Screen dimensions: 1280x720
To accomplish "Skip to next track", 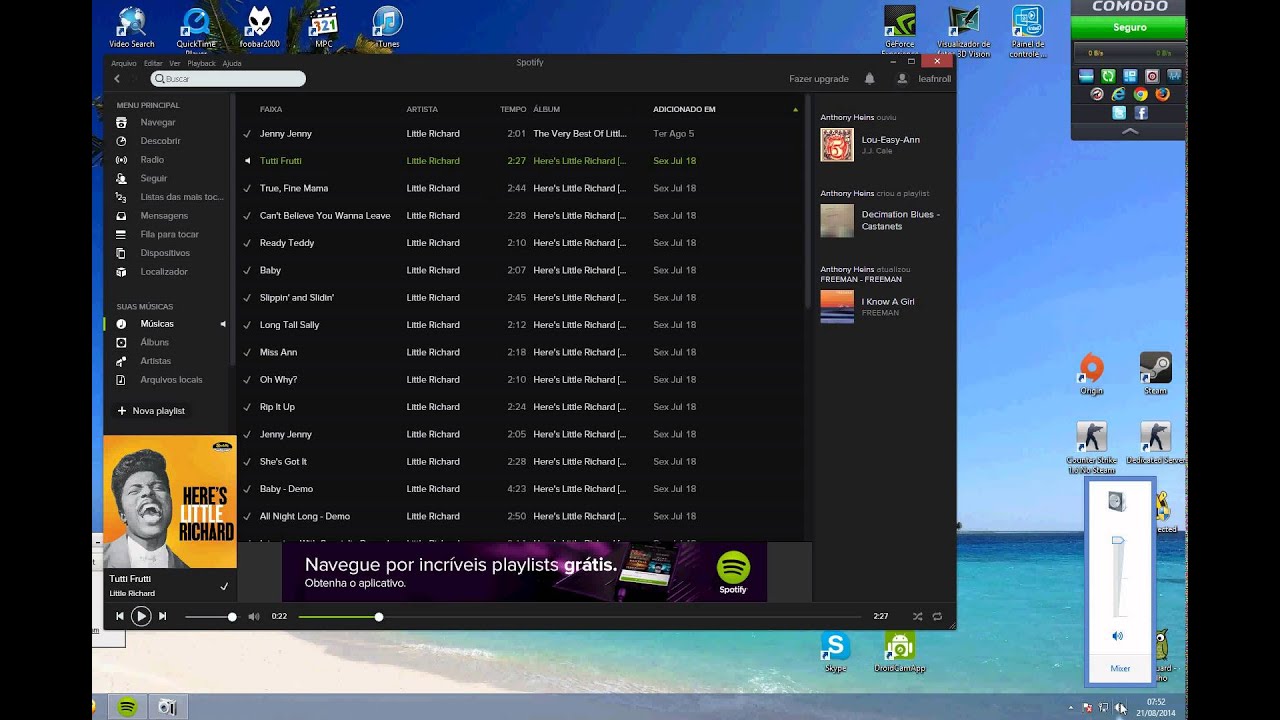I will click(x=163, y=616).
